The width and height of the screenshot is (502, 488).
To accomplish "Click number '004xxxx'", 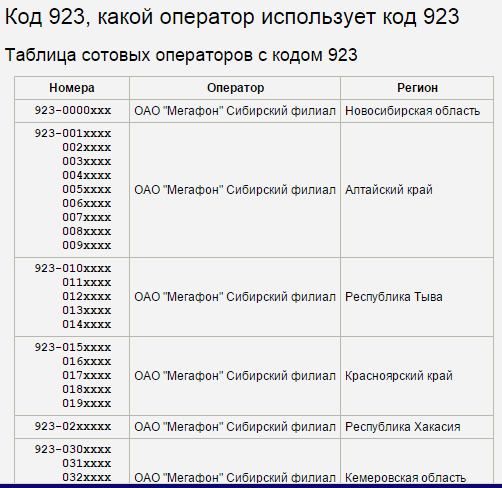I will 87,175.
